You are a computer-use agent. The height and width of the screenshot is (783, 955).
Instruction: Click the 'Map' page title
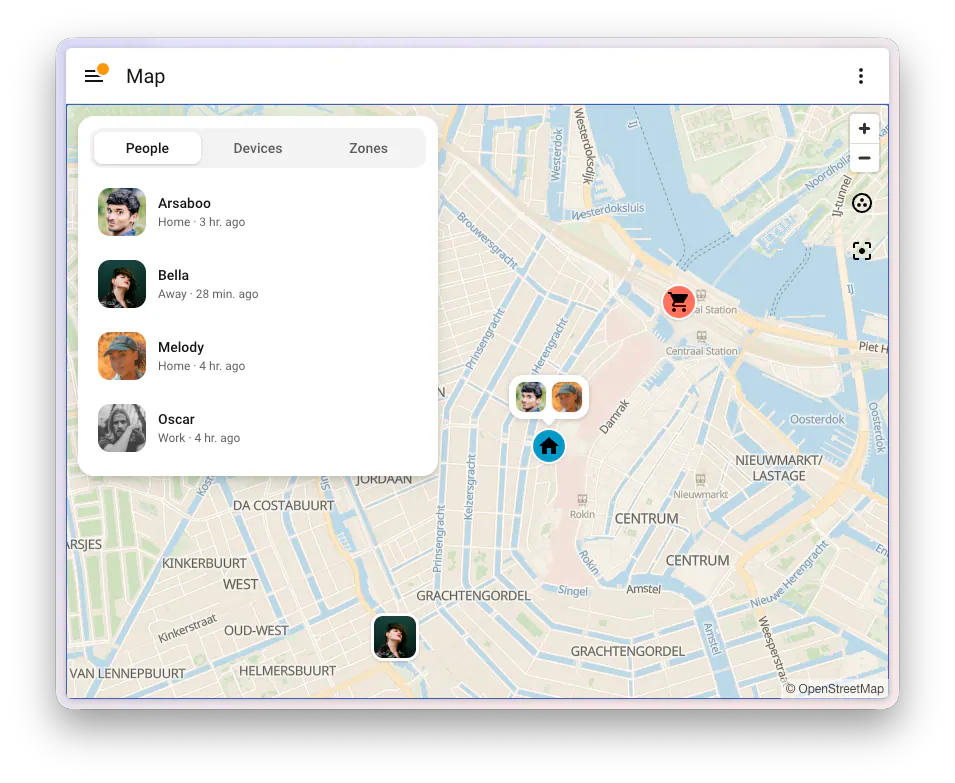pos(146,76)
